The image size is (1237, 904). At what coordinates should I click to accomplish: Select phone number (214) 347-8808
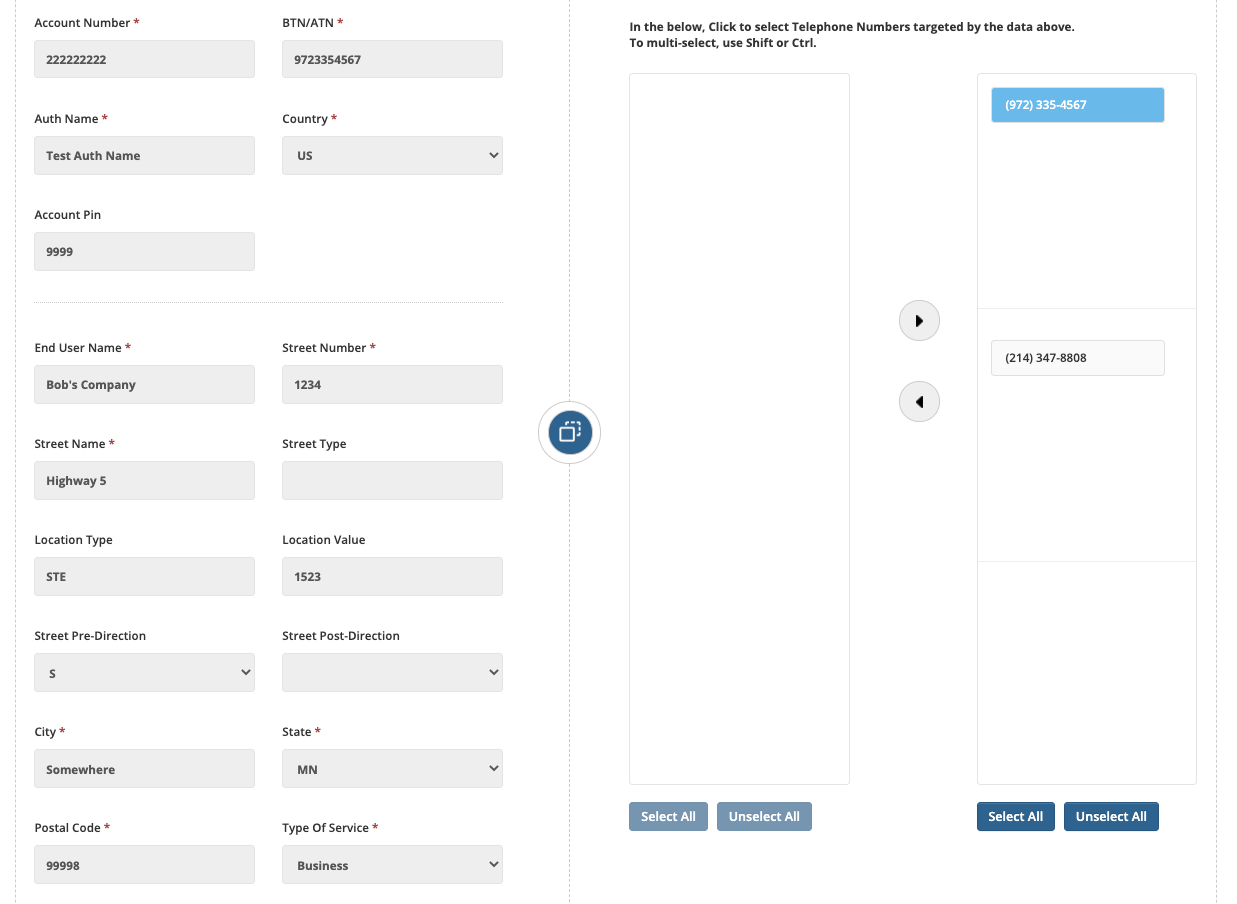coord(1077,358)
